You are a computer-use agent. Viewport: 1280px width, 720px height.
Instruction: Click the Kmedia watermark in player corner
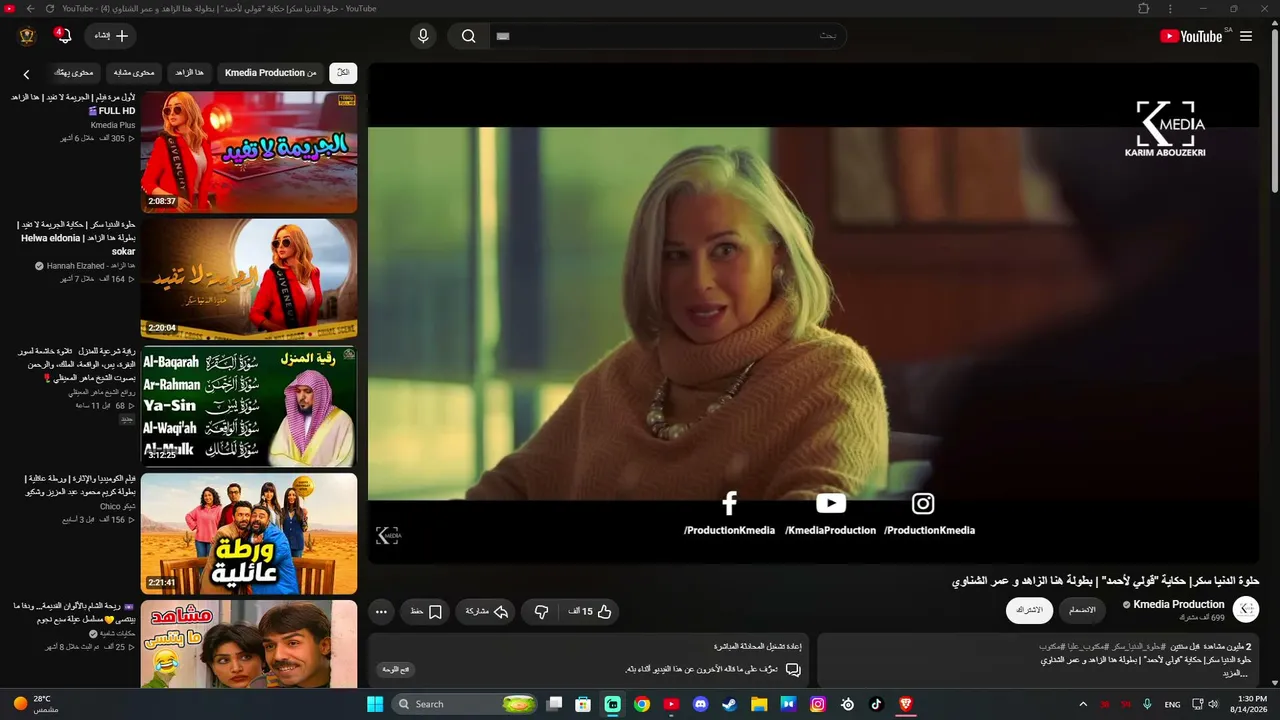click(x=388, y=536)
